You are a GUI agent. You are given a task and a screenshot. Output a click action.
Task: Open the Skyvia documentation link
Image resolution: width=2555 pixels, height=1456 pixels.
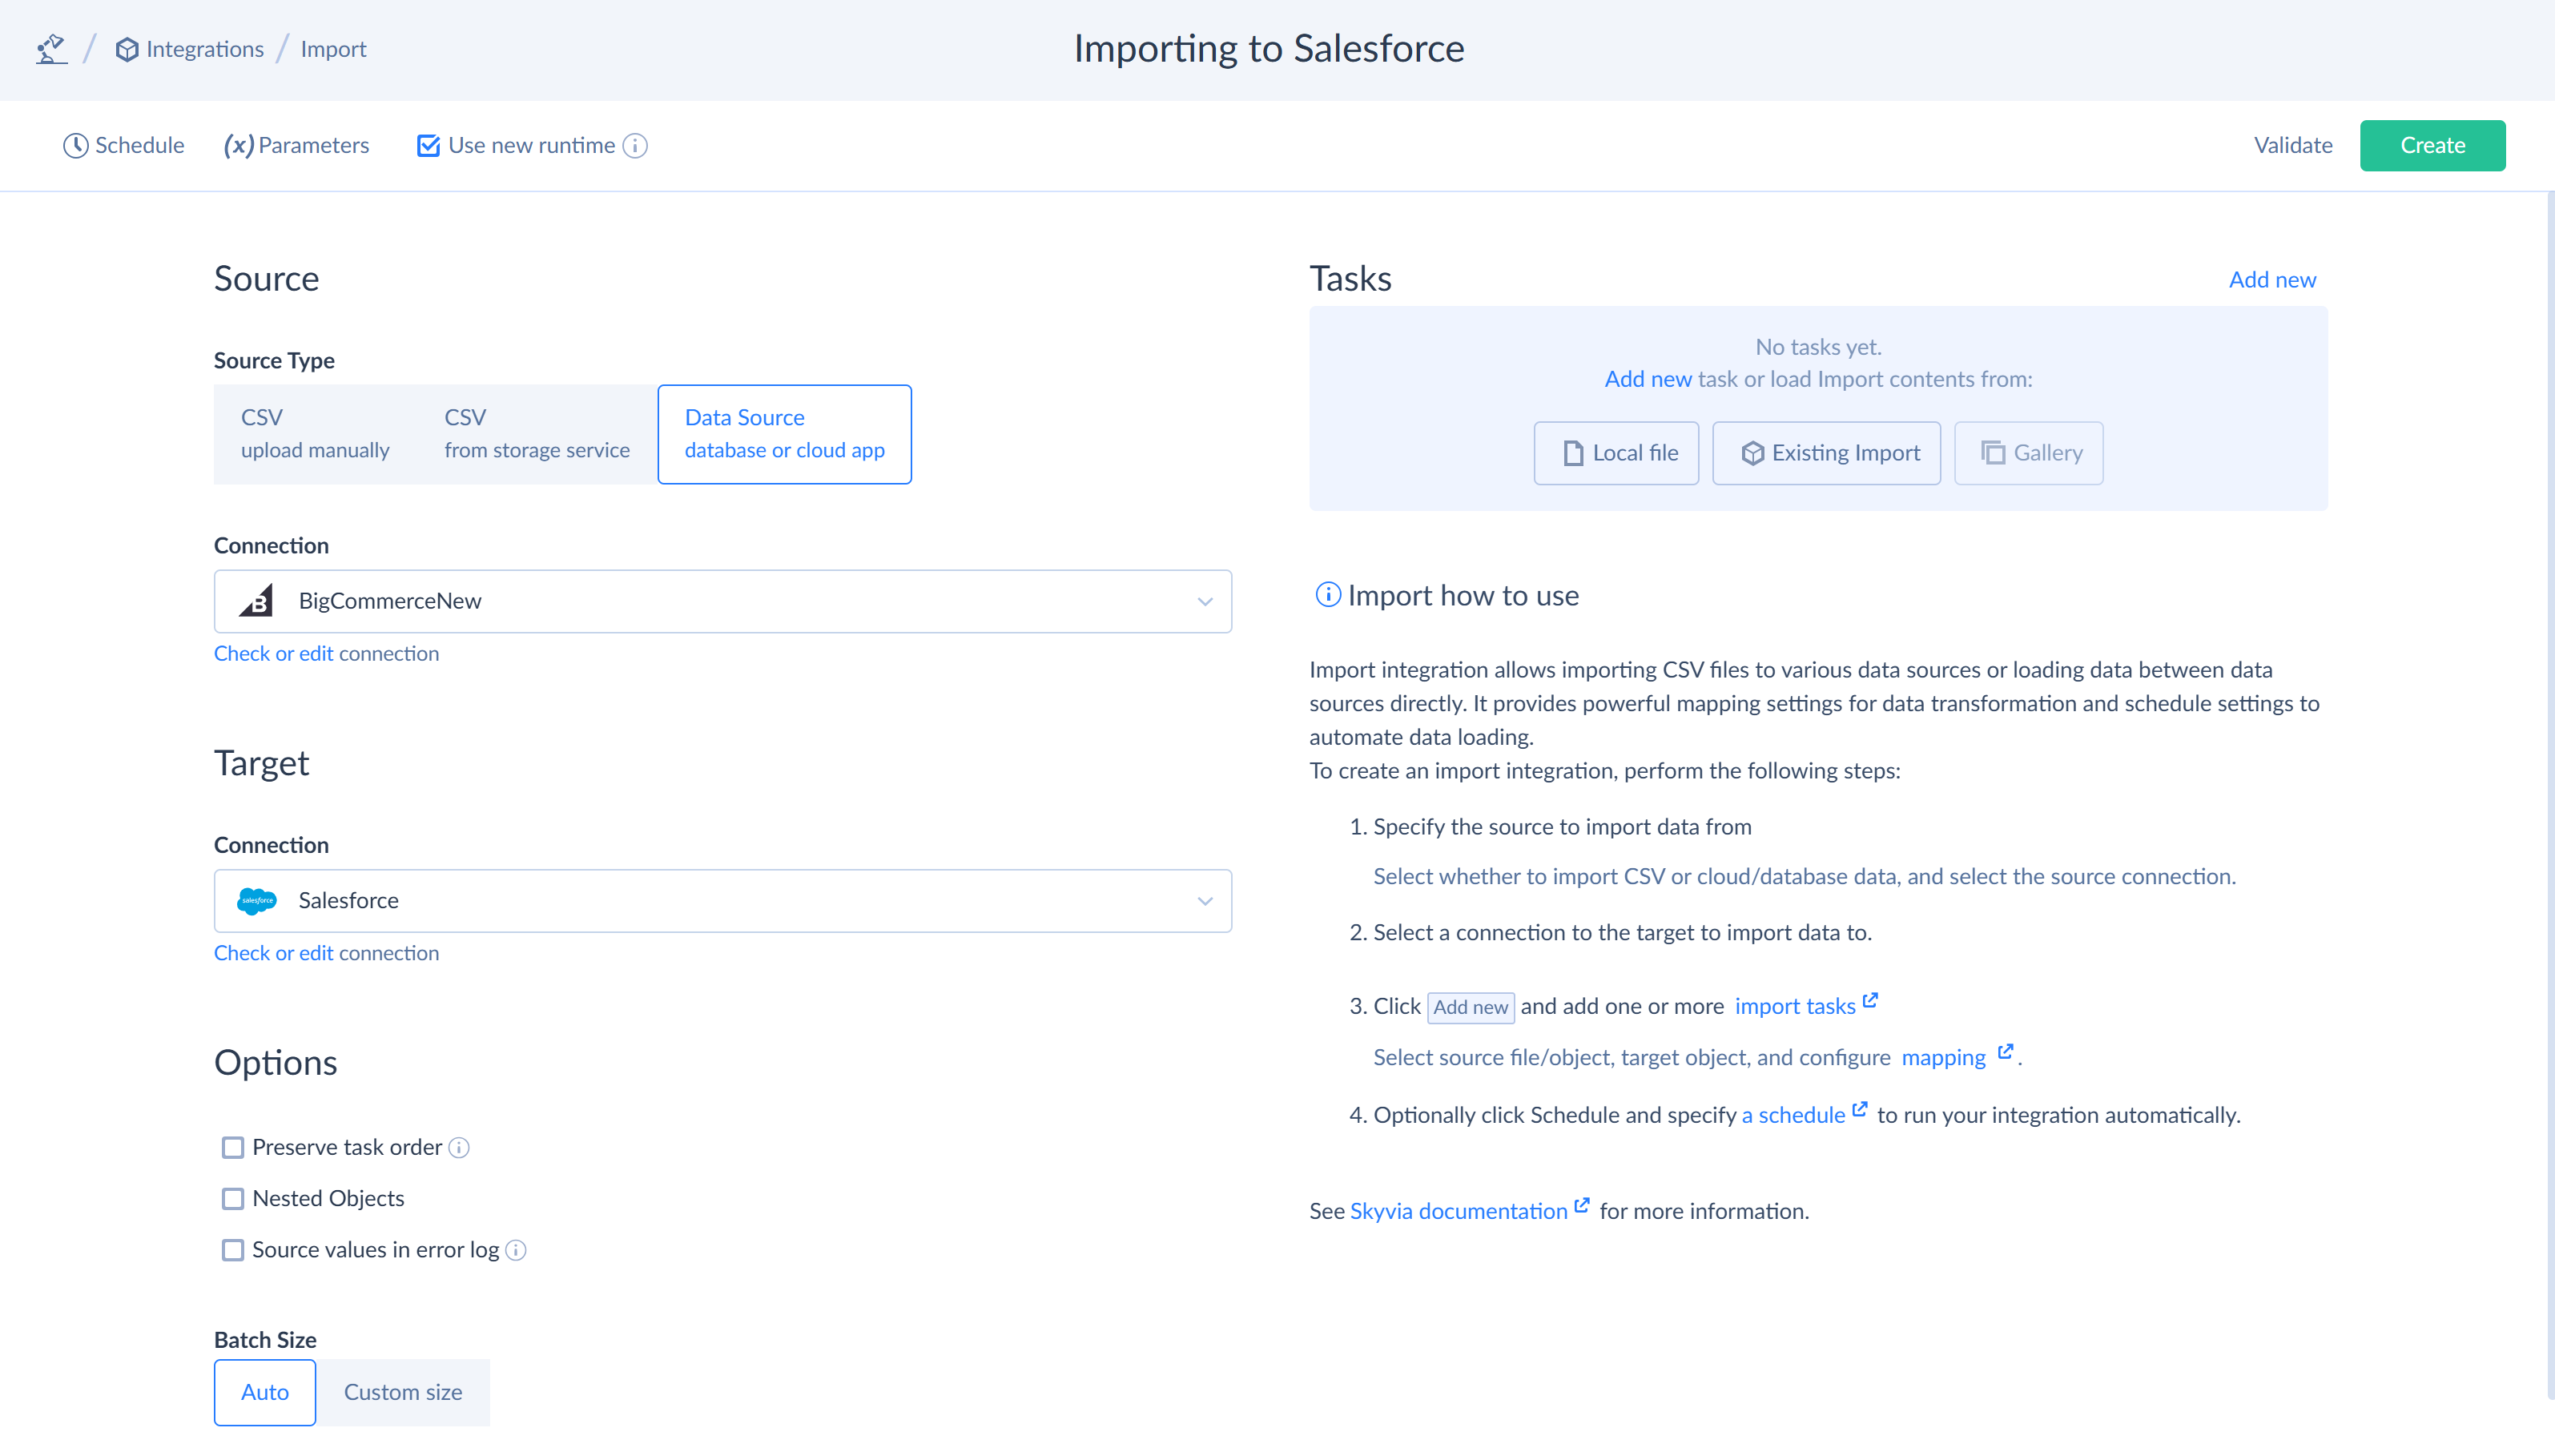[1459, 1211]
